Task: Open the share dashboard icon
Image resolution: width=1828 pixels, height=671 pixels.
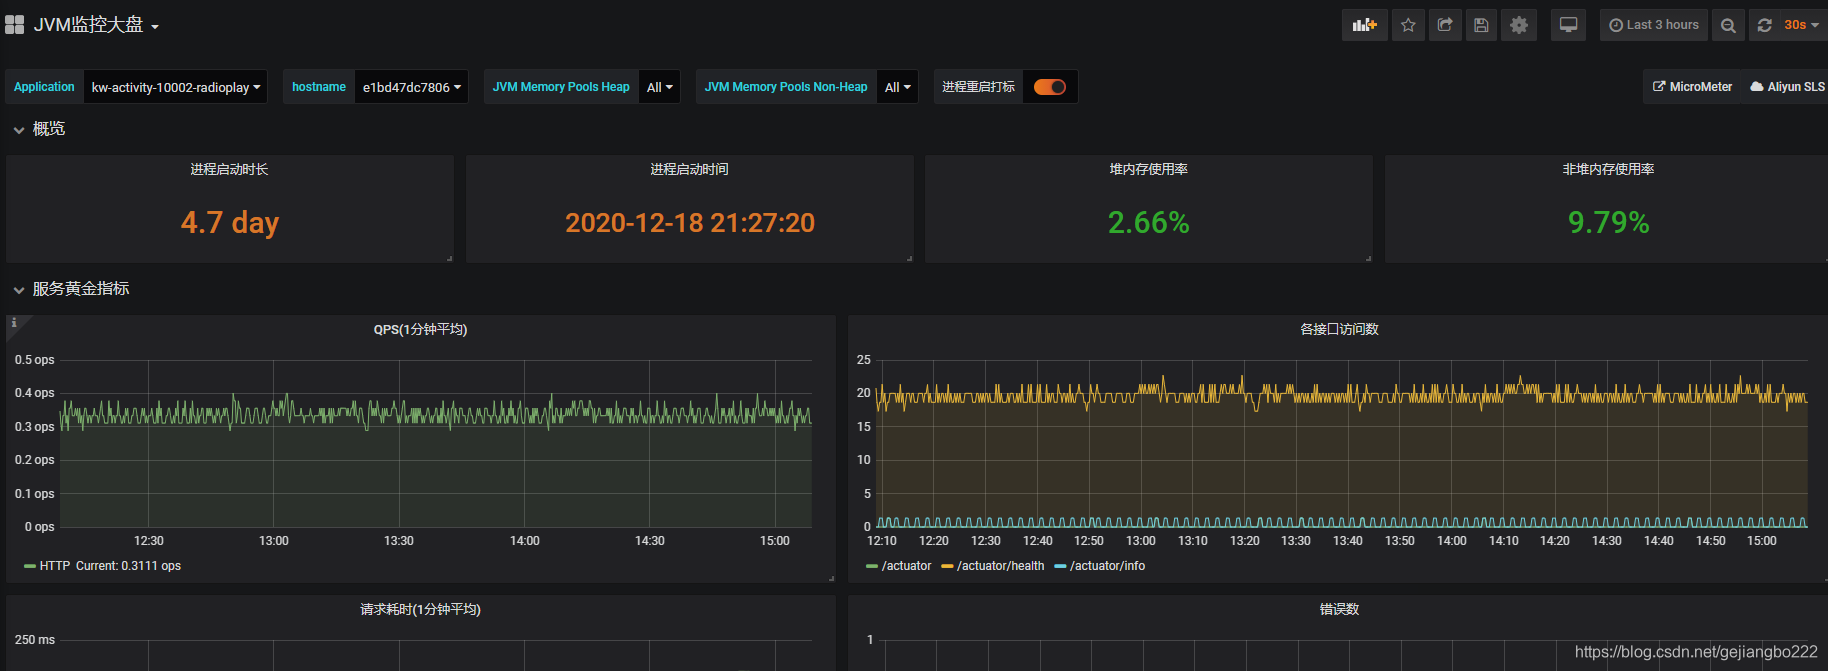Action: (1445, 25)
